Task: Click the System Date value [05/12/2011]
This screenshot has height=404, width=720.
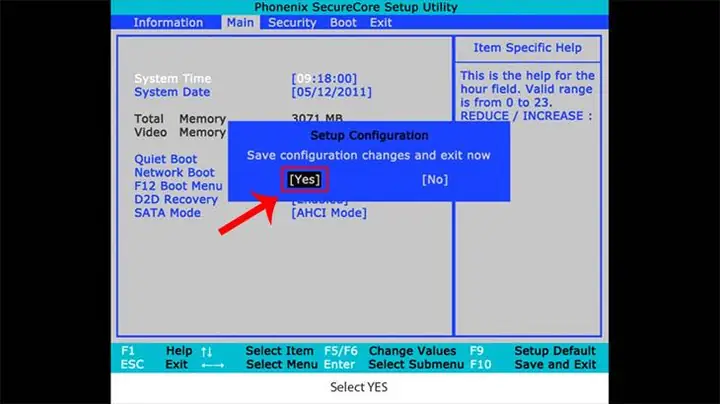Action: 332,92
